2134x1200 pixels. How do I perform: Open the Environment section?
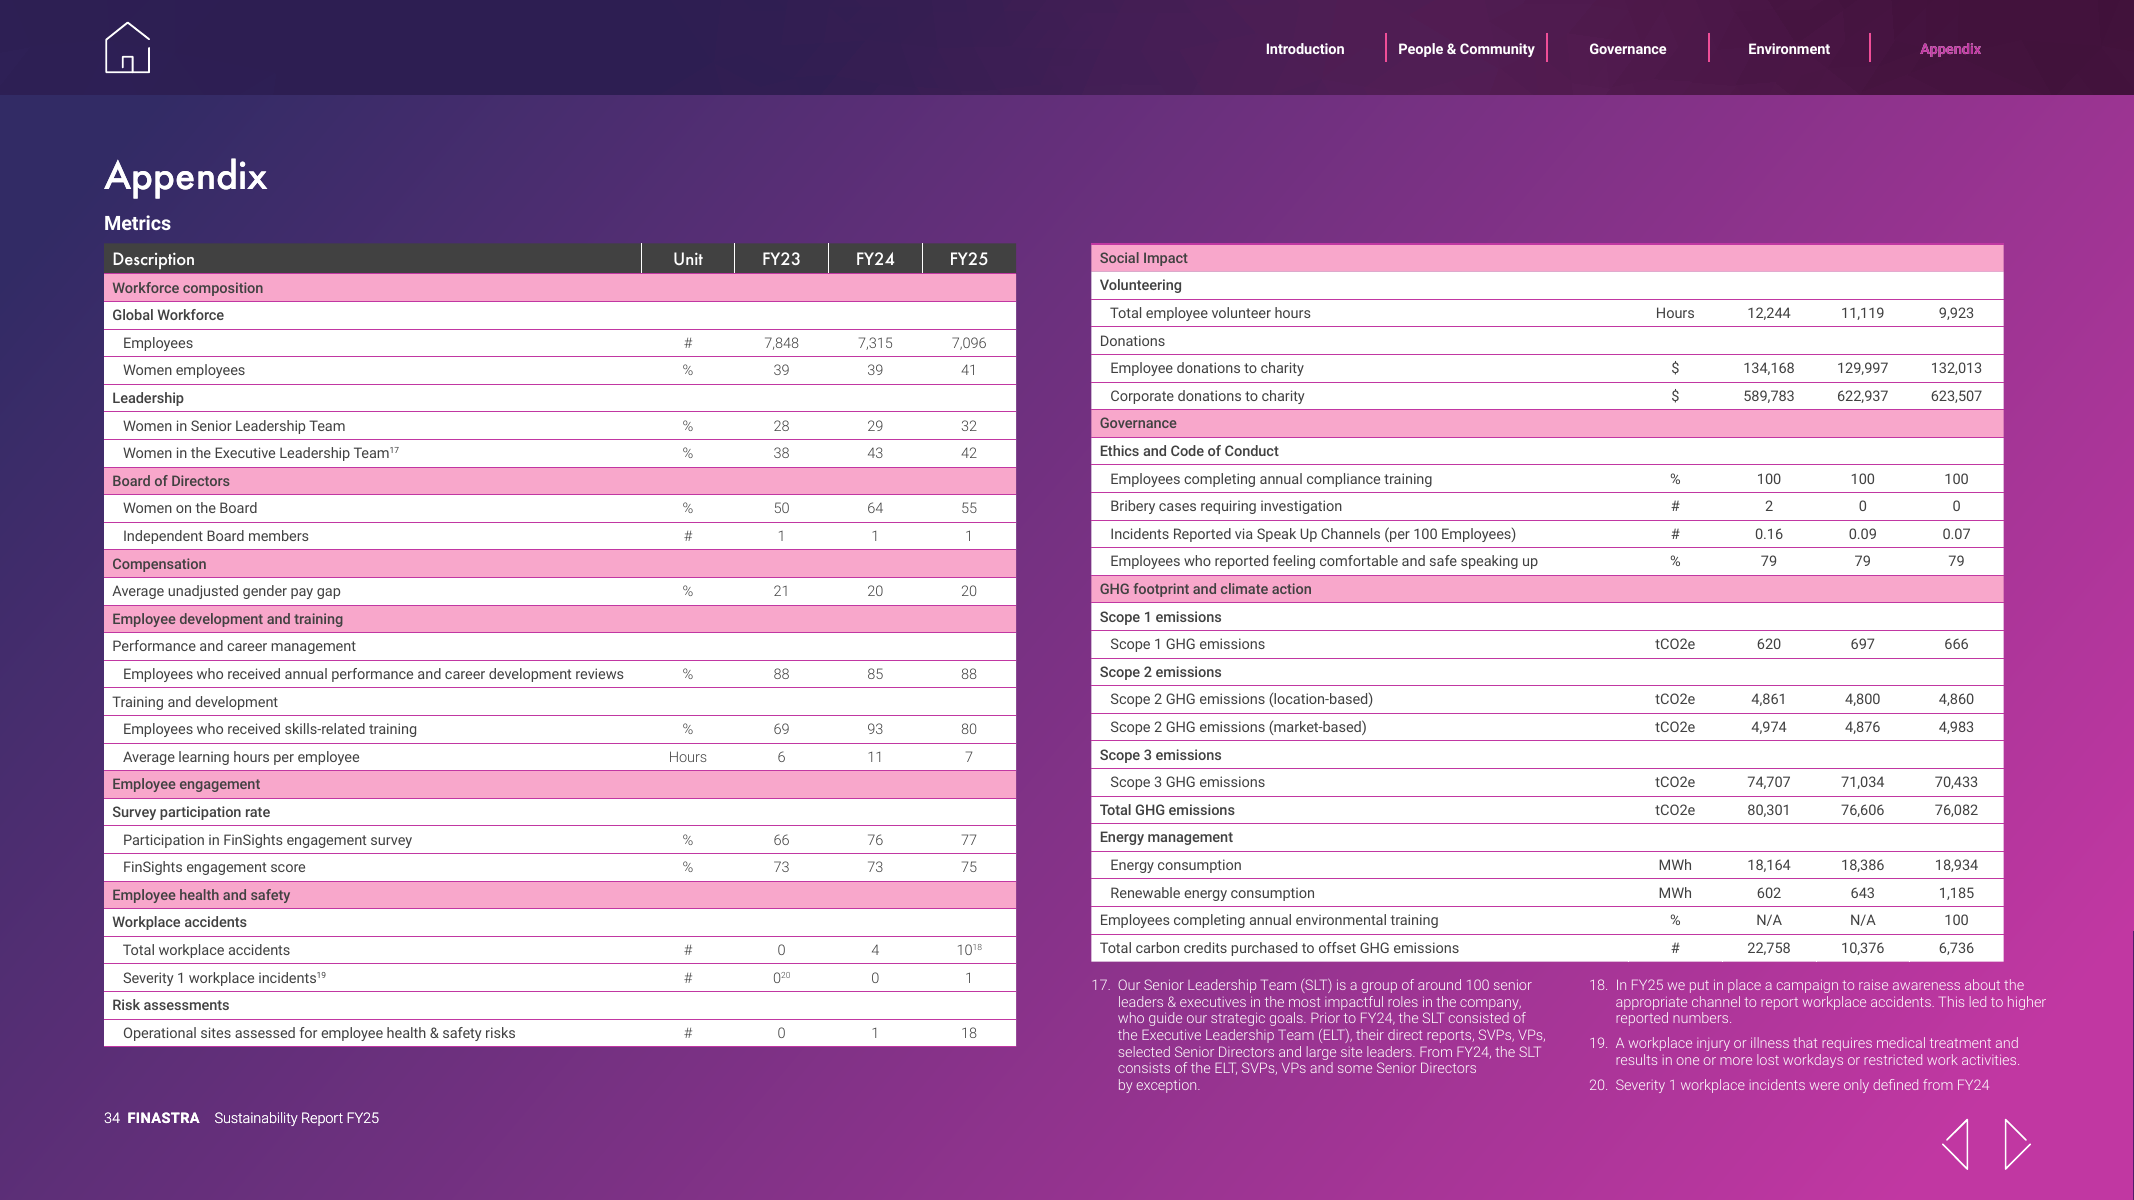(x=1789, y=49)
